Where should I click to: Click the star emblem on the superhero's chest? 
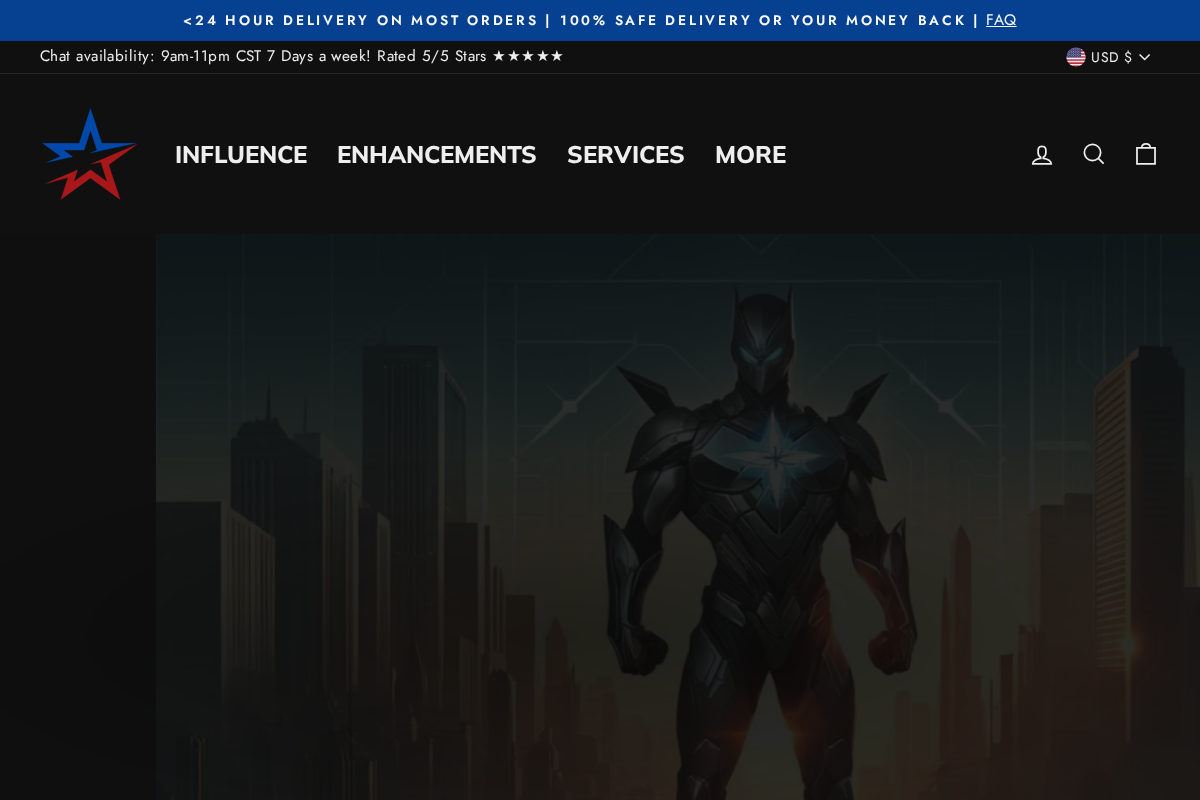click(x=778, y=455)
